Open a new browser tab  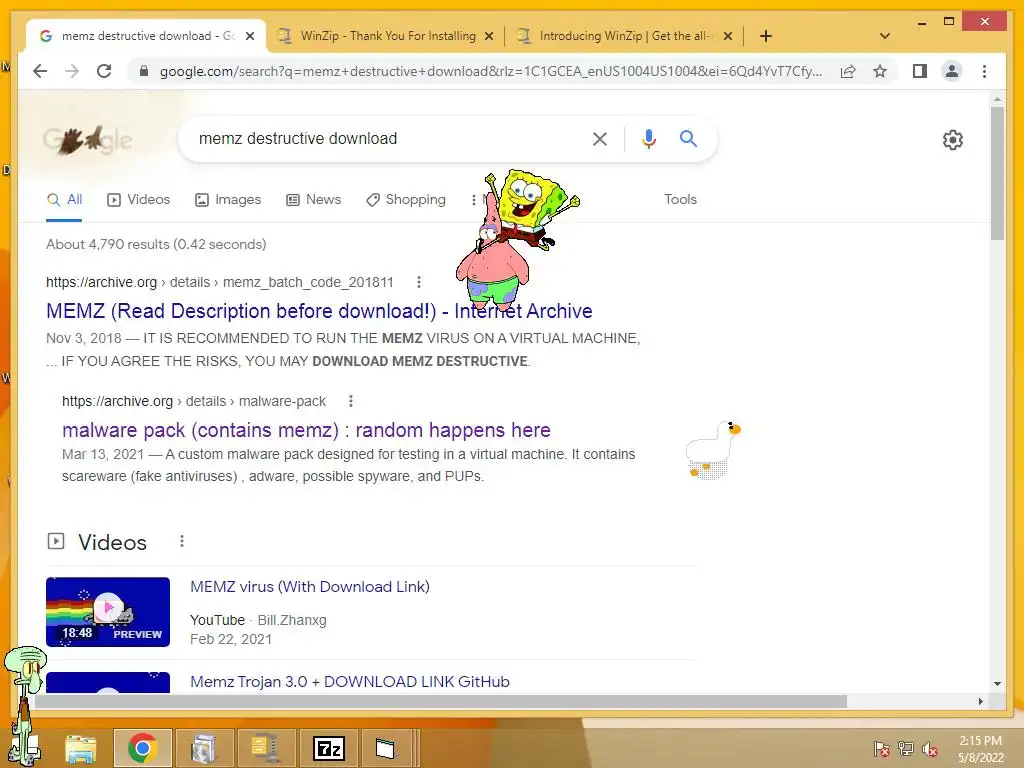766,36
